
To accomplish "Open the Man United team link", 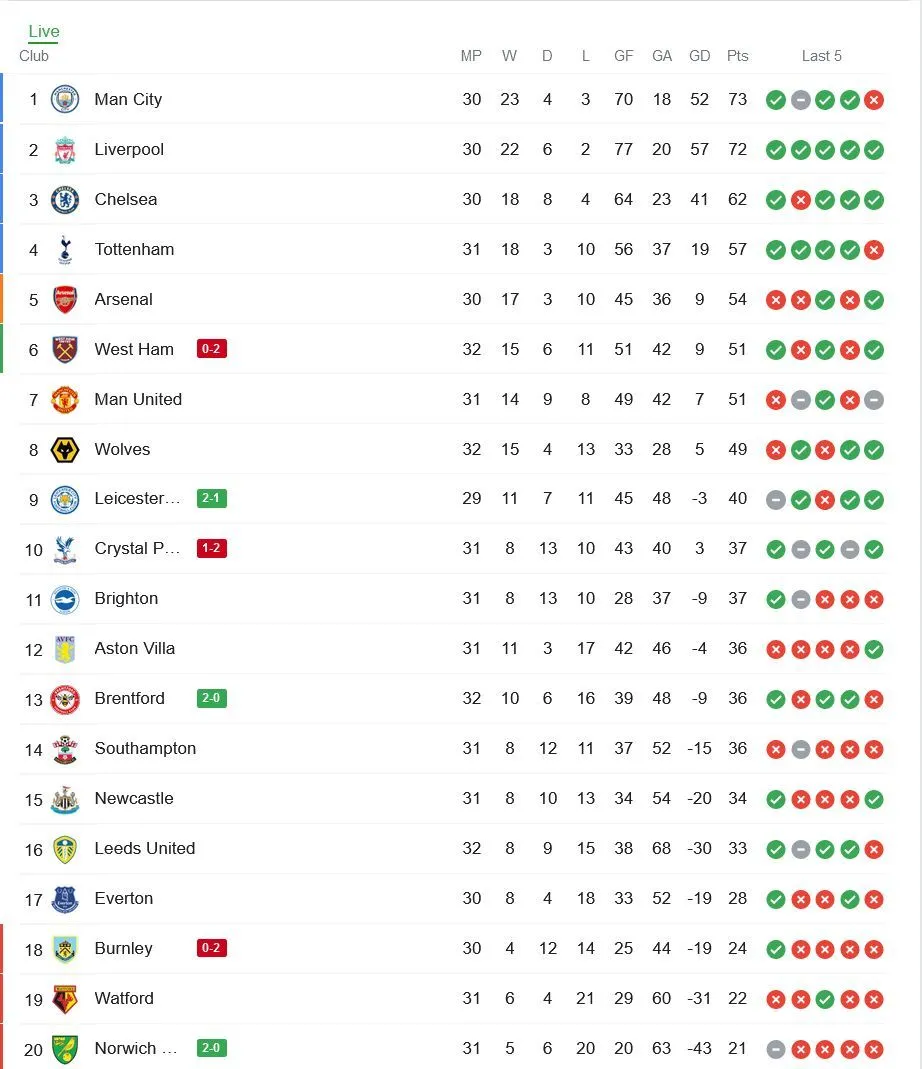I will 138,399.
